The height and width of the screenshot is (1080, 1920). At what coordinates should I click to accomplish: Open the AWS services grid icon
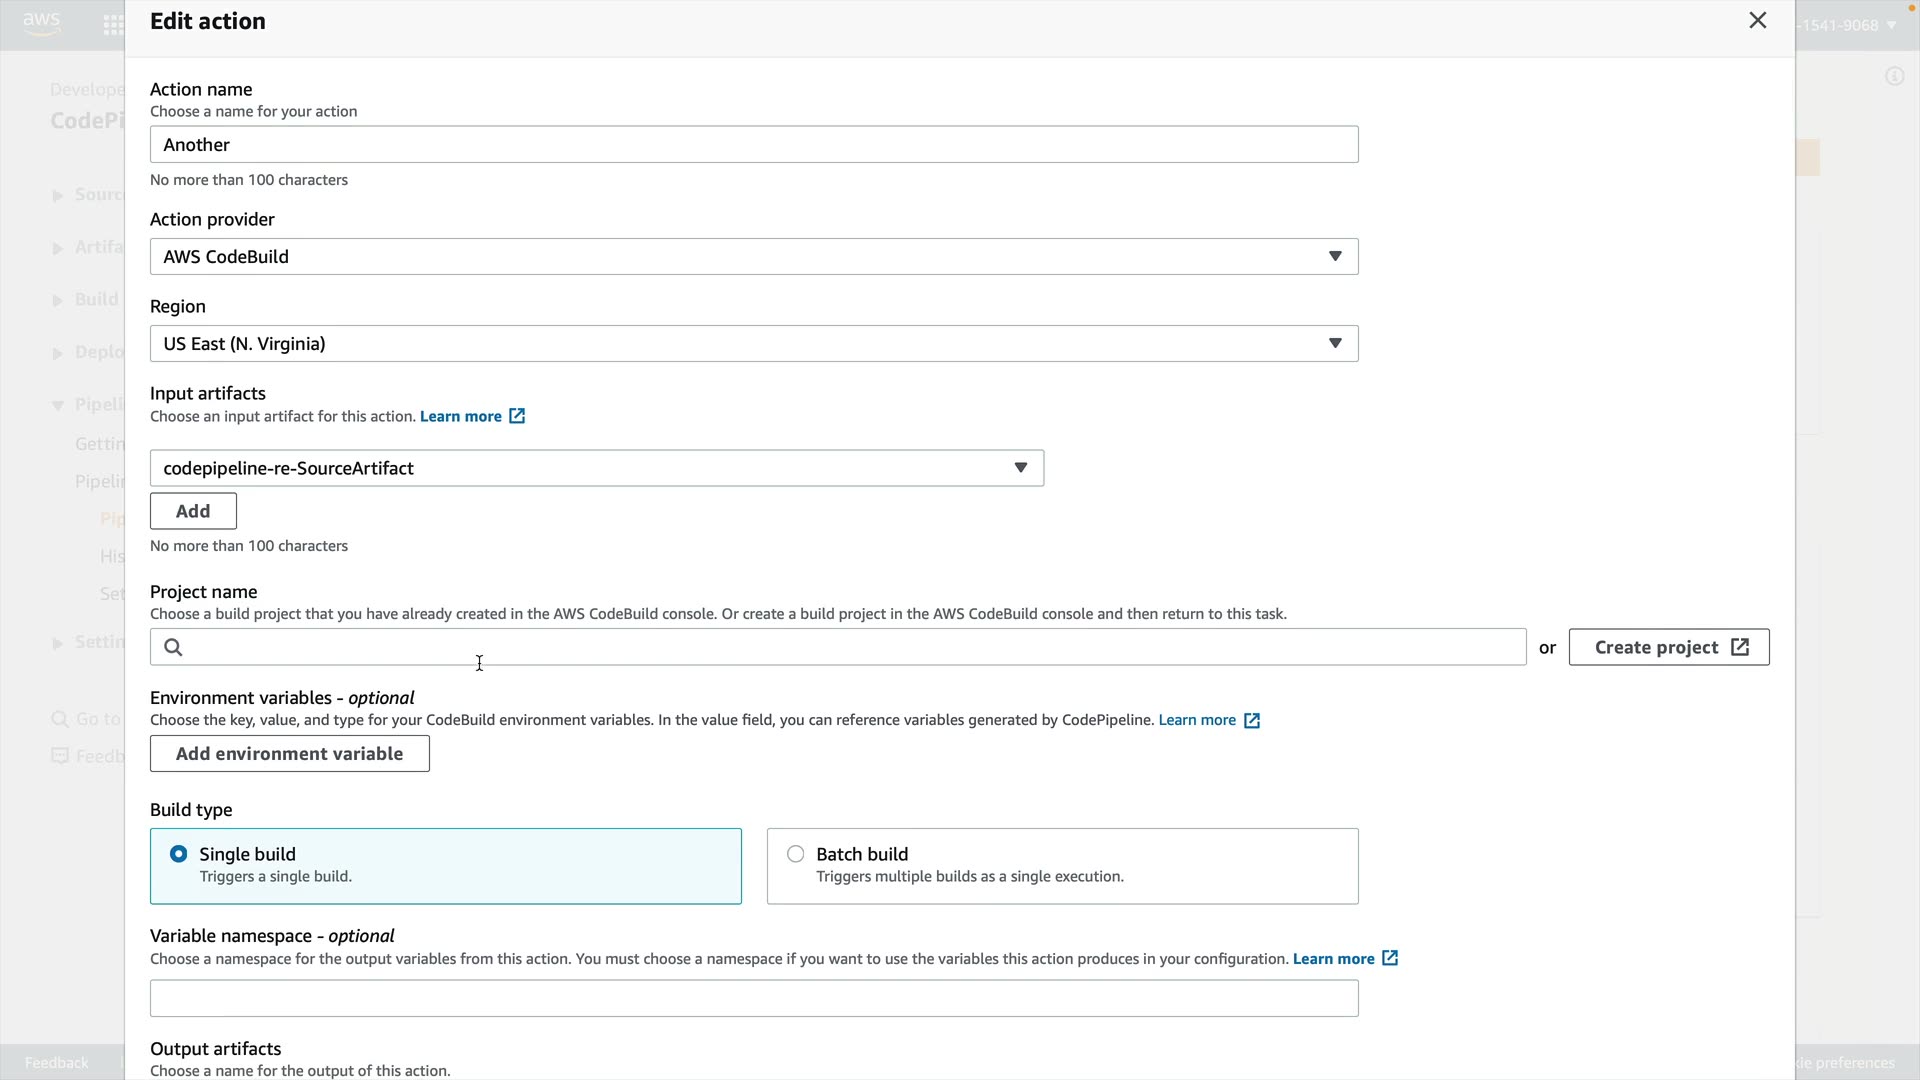[113, 25]
